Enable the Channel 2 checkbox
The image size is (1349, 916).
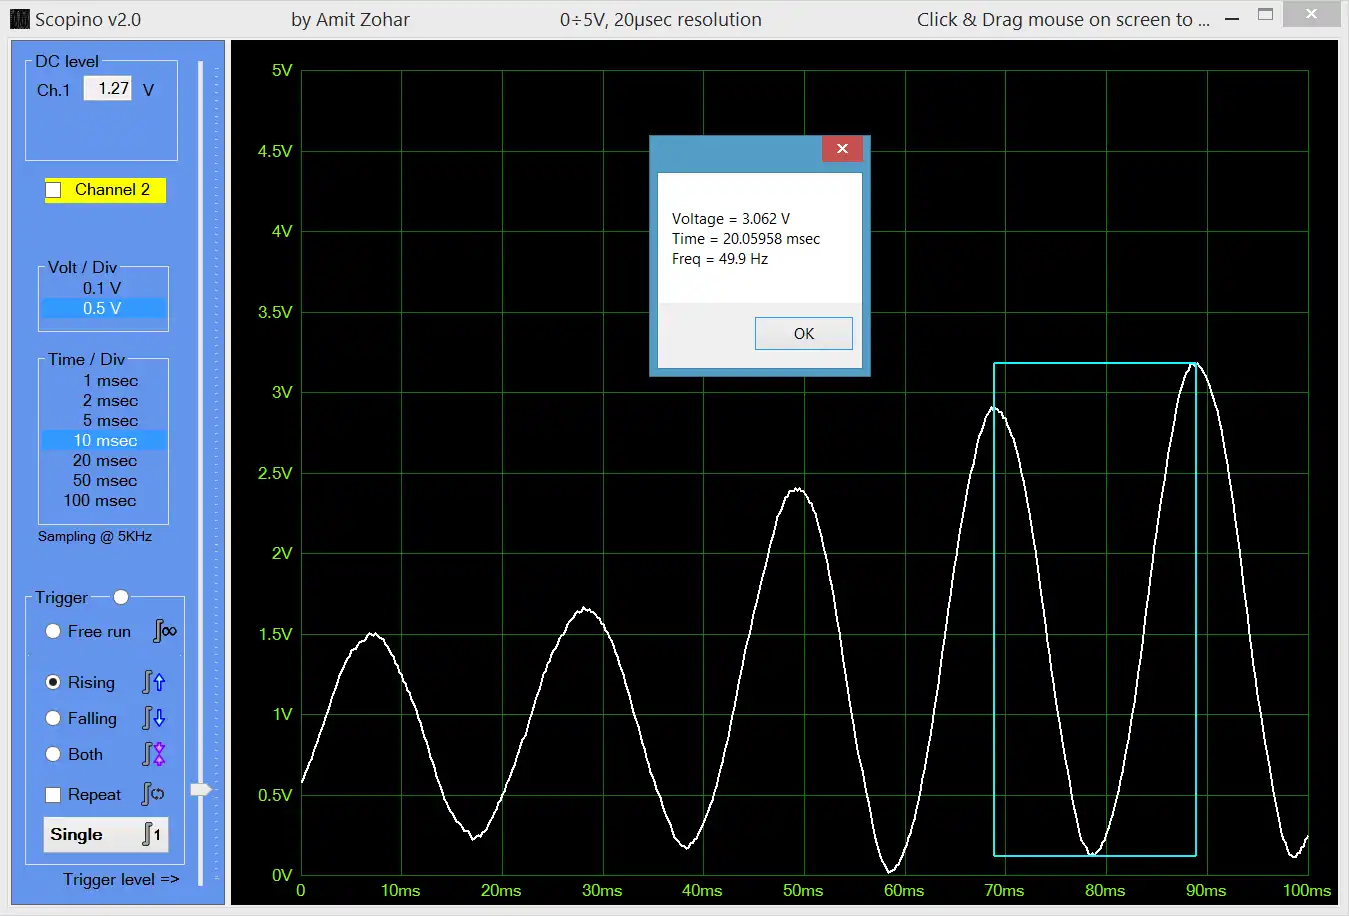pyautogui.click(x=54, y=190)
